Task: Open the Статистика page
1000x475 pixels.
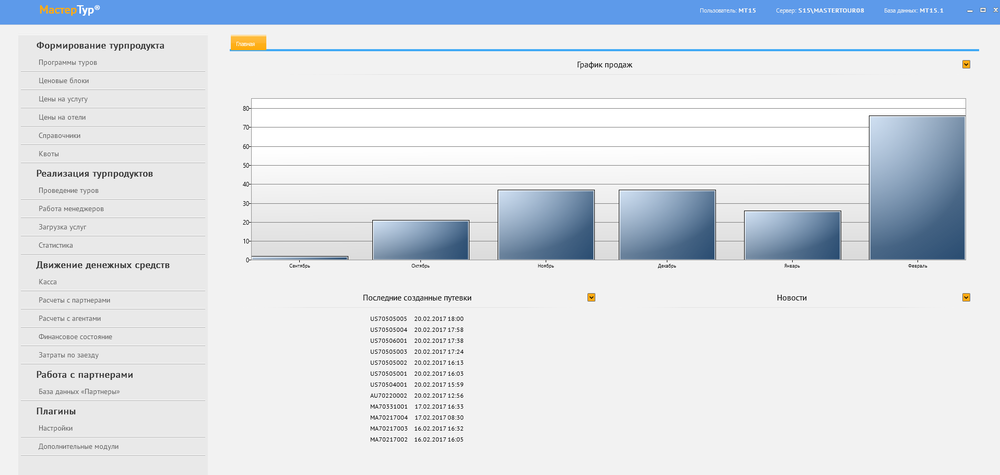Action: [55, 245]
